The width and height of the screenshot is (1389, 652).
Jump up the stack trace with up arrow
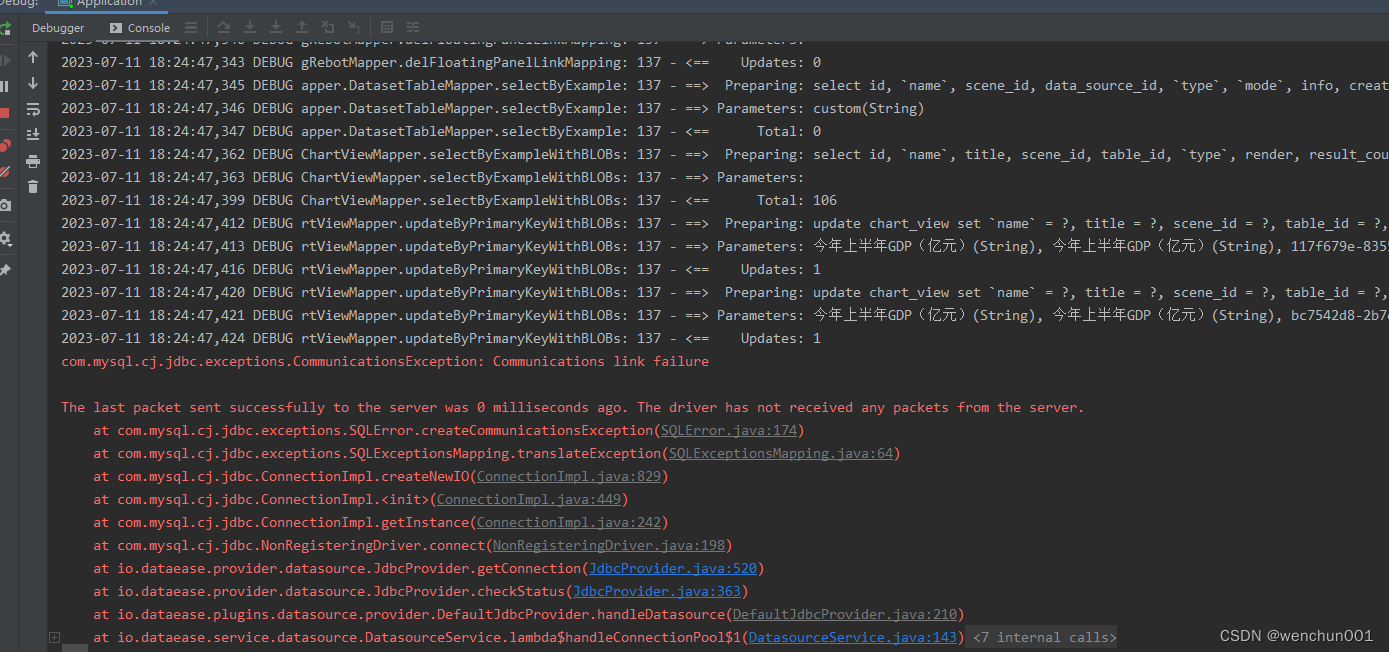pos(33,58)
